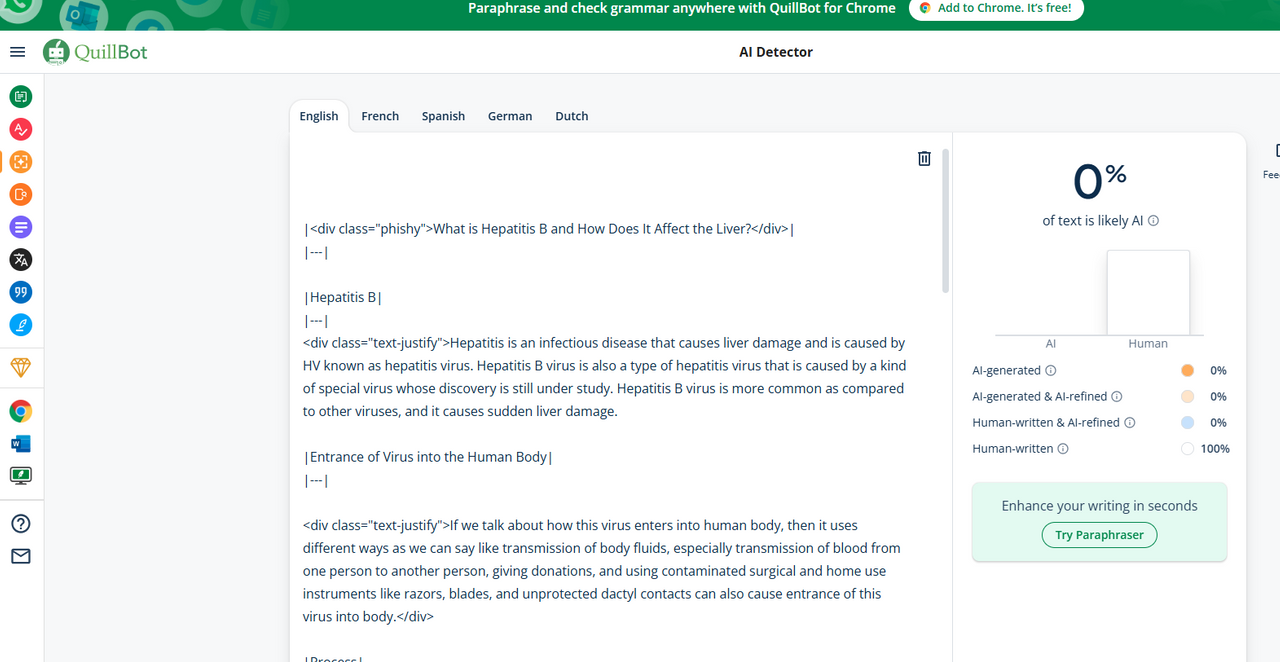Open QuillBot for Word sidebar icon
Viewport: 1280px width, 662px height.
pos(20,443)
